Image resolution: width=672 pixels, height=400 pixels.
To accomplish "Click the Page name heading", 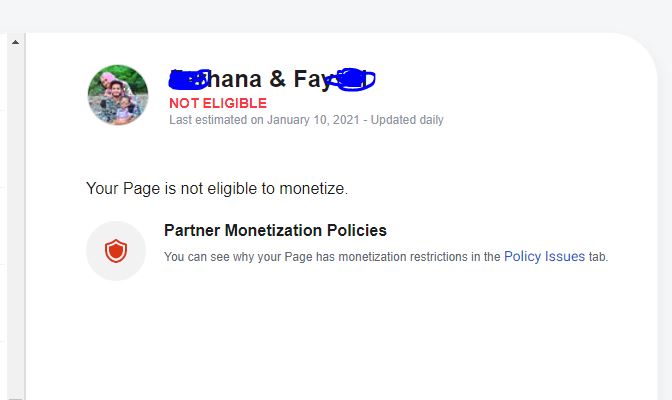I will pyautogui.click(x=272, y=79).
